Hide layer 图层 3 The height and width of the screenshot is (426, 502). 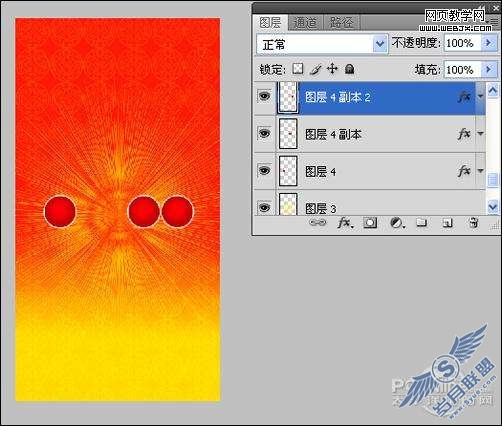264,207
